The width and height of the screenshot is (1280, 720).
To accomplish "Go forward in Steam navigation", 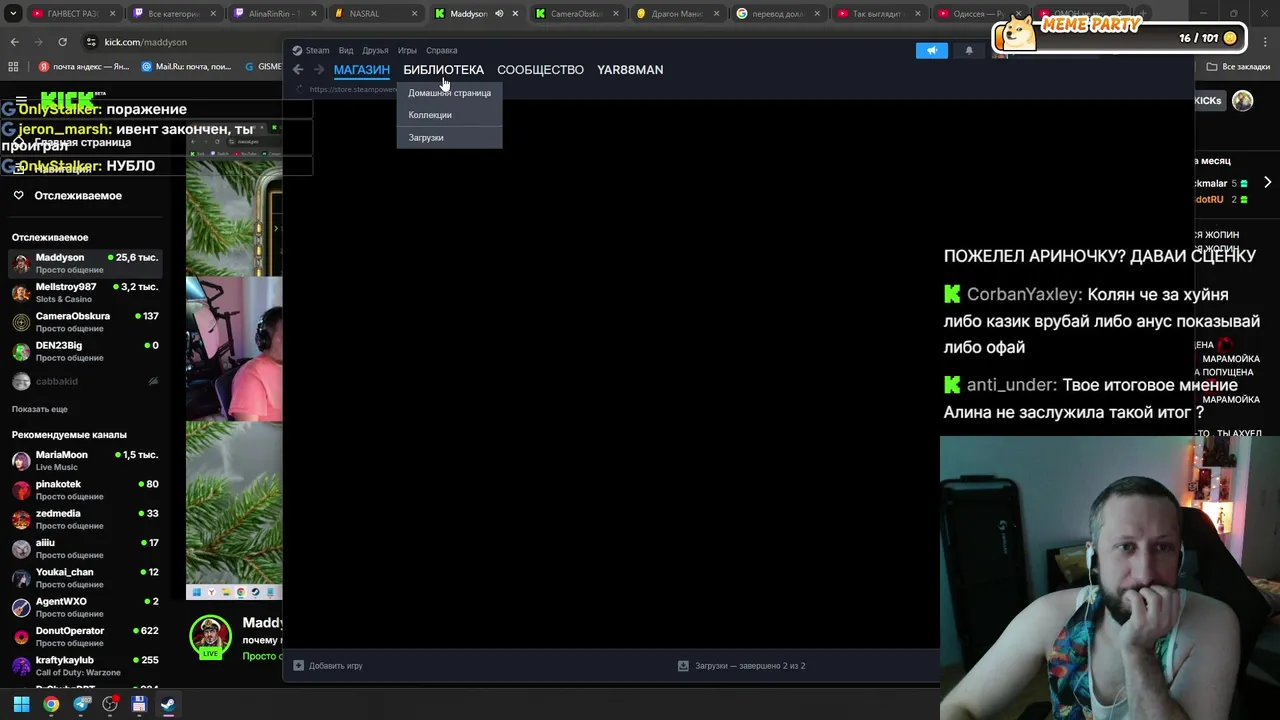I will pyautogui.click(x=319, y=70).
